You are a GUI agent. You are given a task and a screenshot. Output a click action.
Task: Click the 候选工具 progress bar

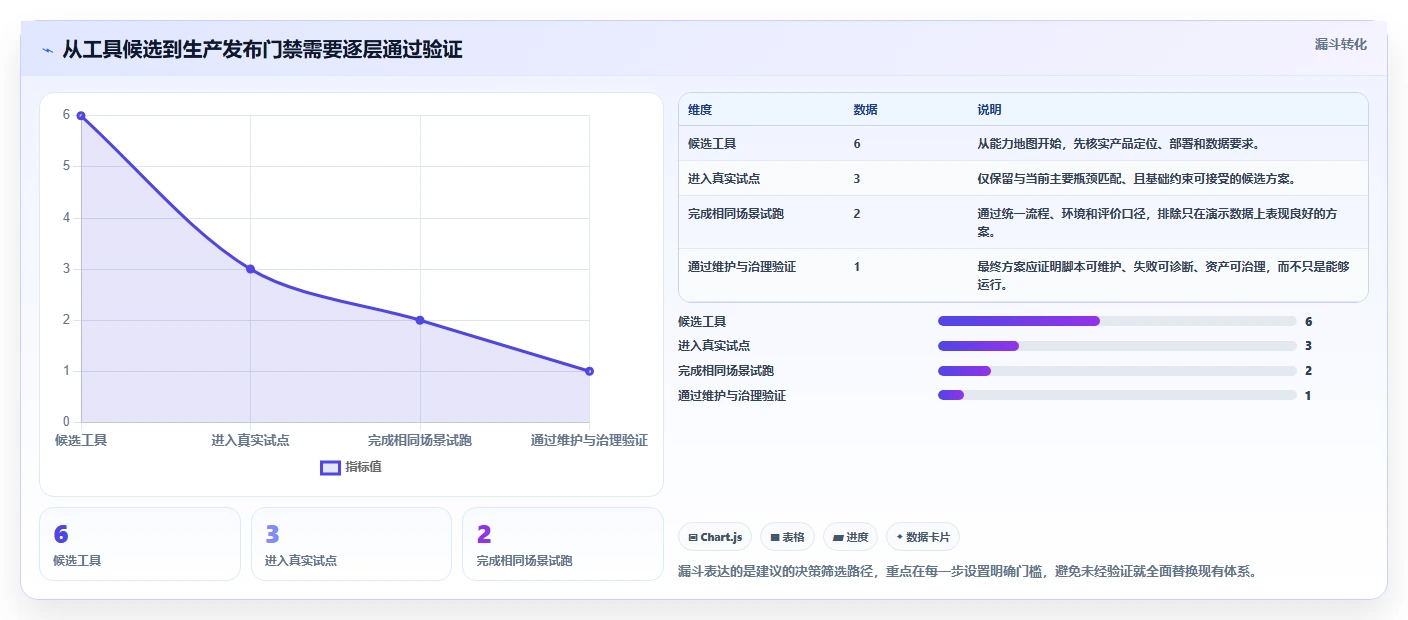tap(1117, 321)
